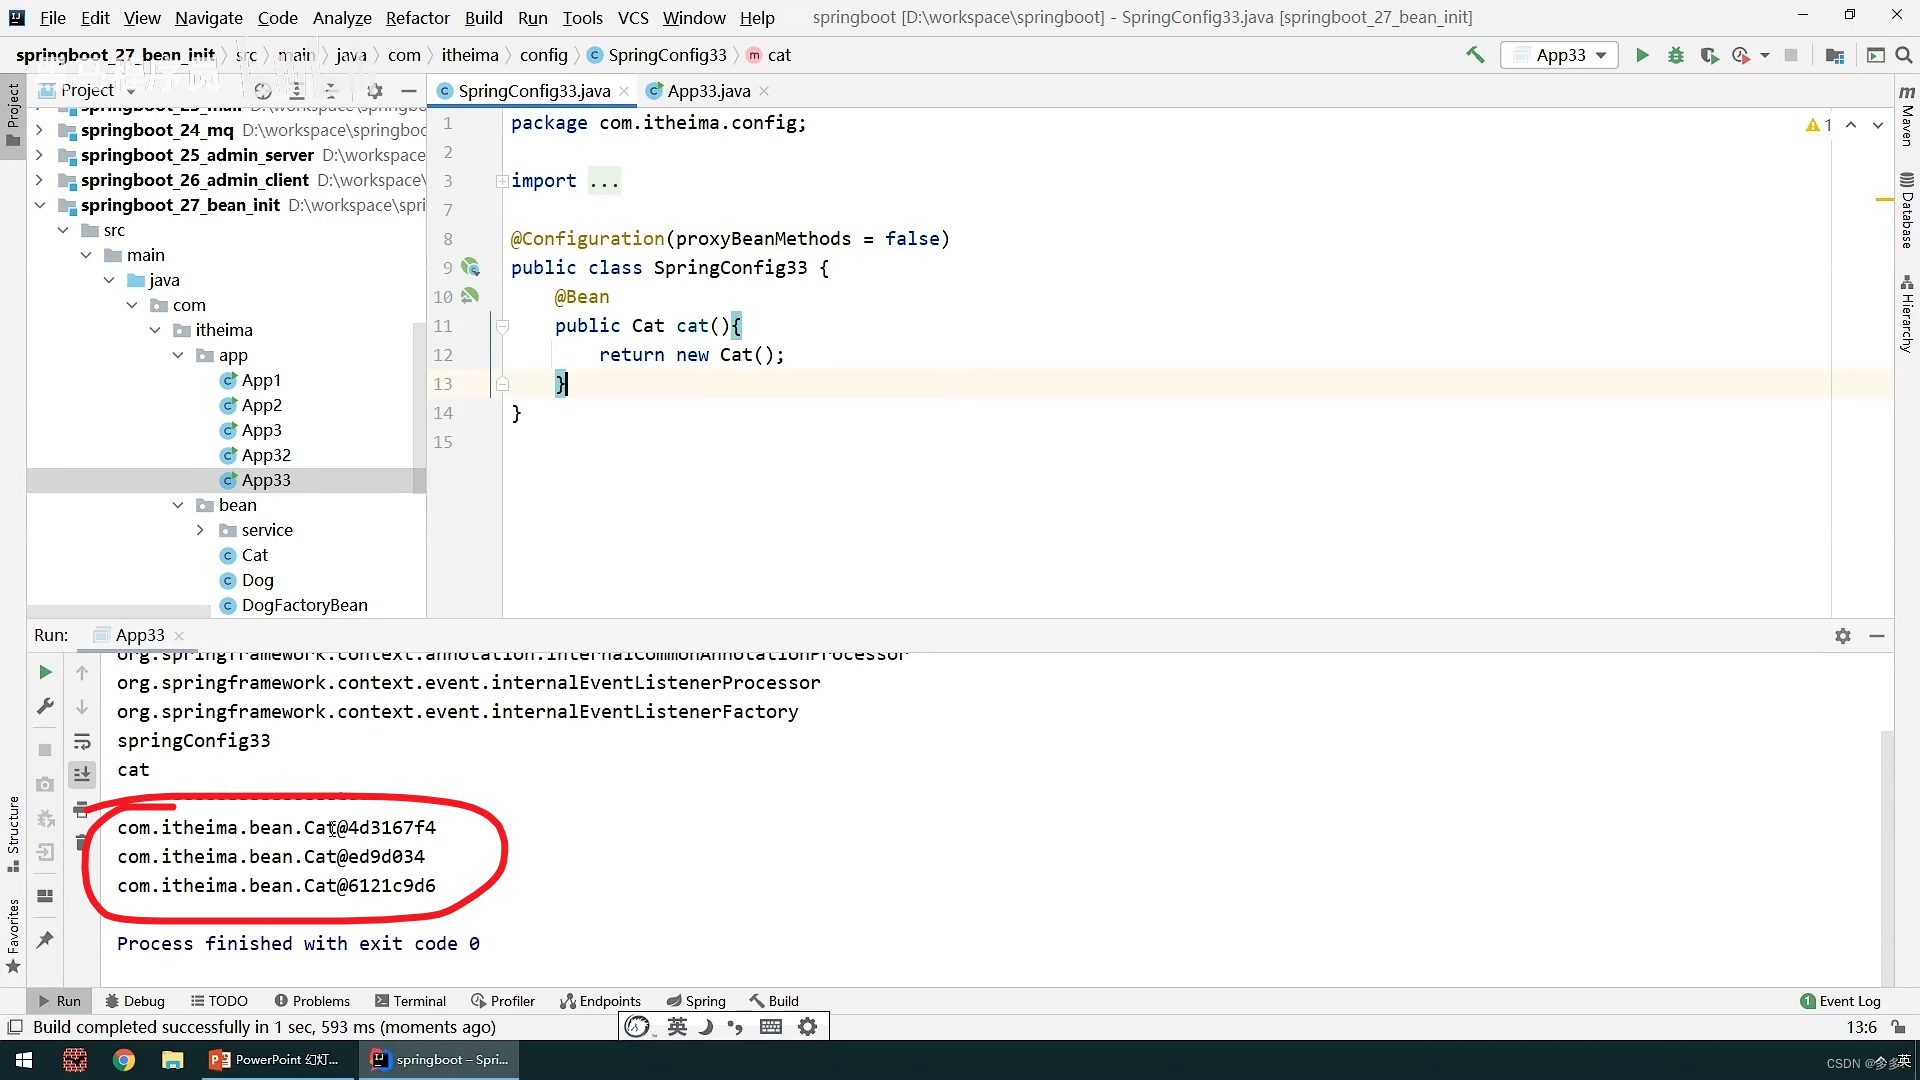Click the Scroll to End console icon
This screenshot has width=1920, height=1080.
[82, 774]
